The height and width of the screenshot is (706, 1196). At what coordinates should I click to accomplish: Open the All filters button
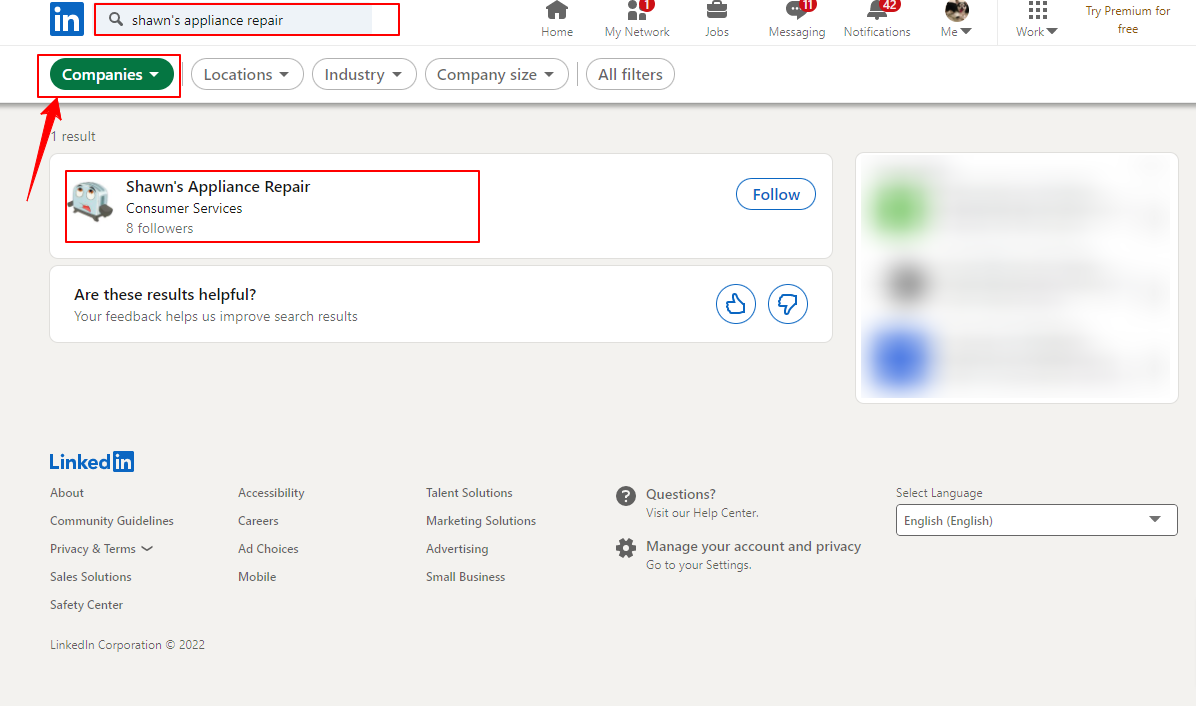coord(630,75)
